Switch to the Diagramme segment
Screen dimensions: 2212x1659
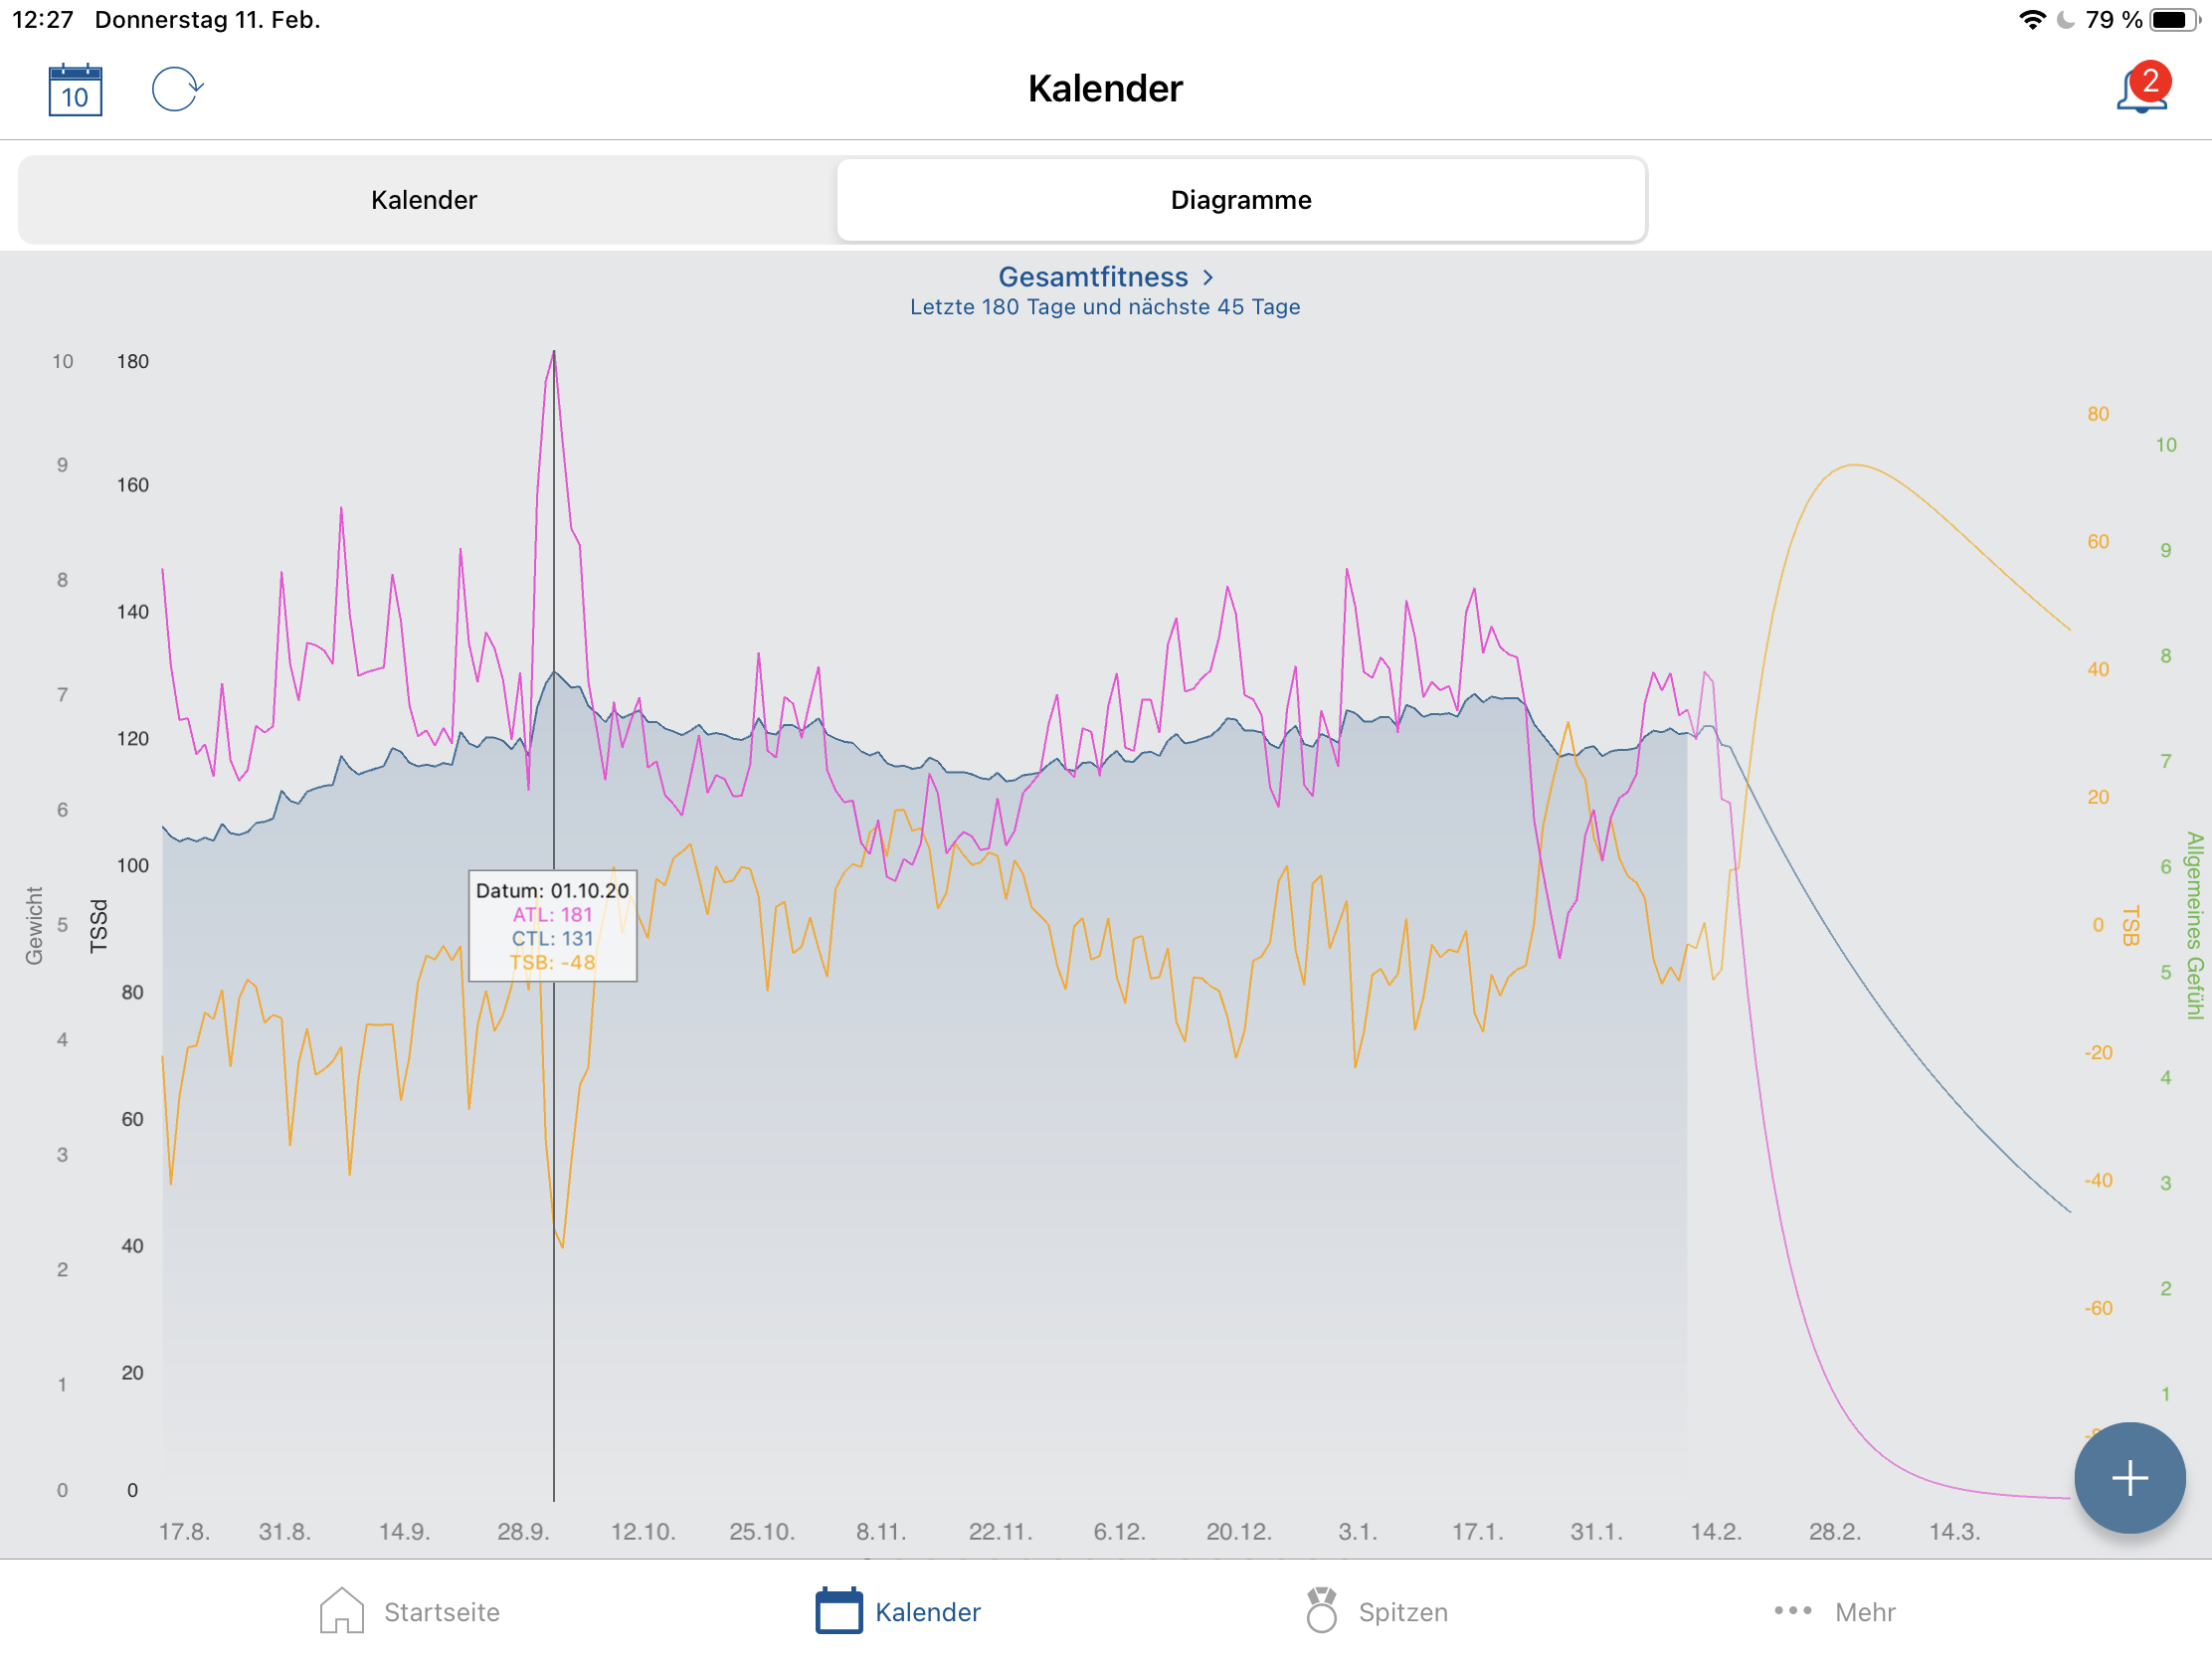[x=1240, y=200]
